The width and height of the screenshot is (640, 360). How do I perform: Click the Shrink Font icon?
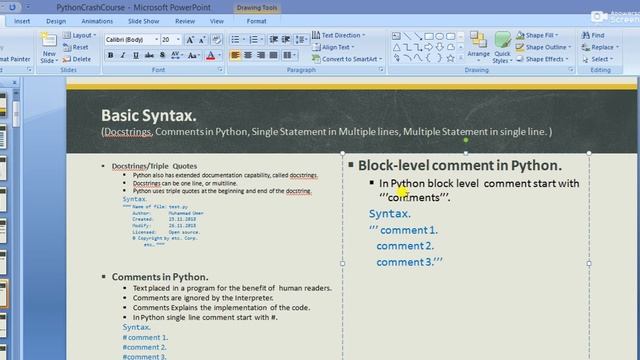[202, 40]
